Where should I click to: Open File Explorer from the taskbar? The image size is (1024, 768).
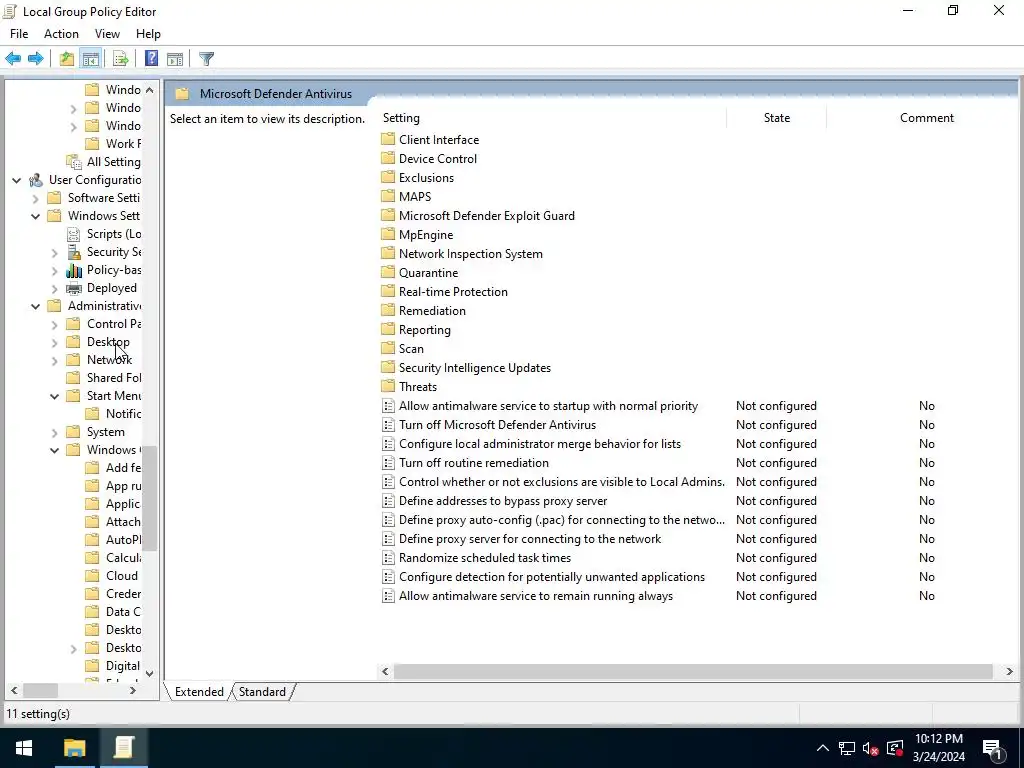[x=74, y=748]
